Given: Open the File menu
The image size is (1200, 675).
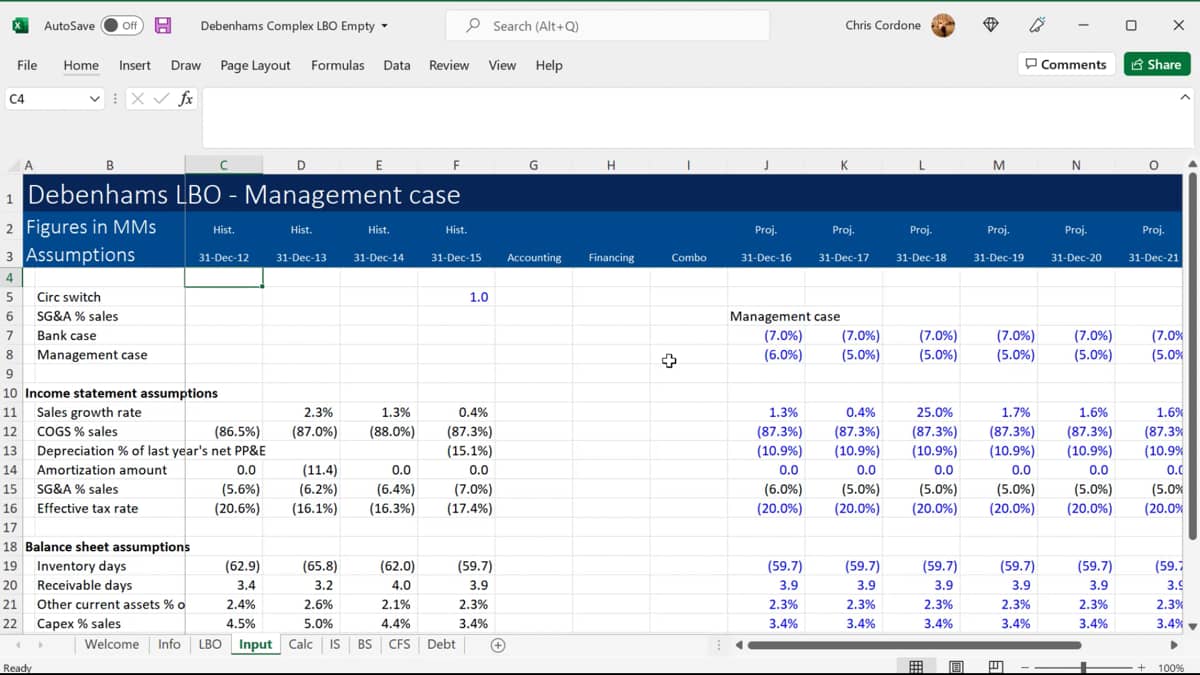Looking at the screenshot, I should pyautogui.click(x=27, y=65).
